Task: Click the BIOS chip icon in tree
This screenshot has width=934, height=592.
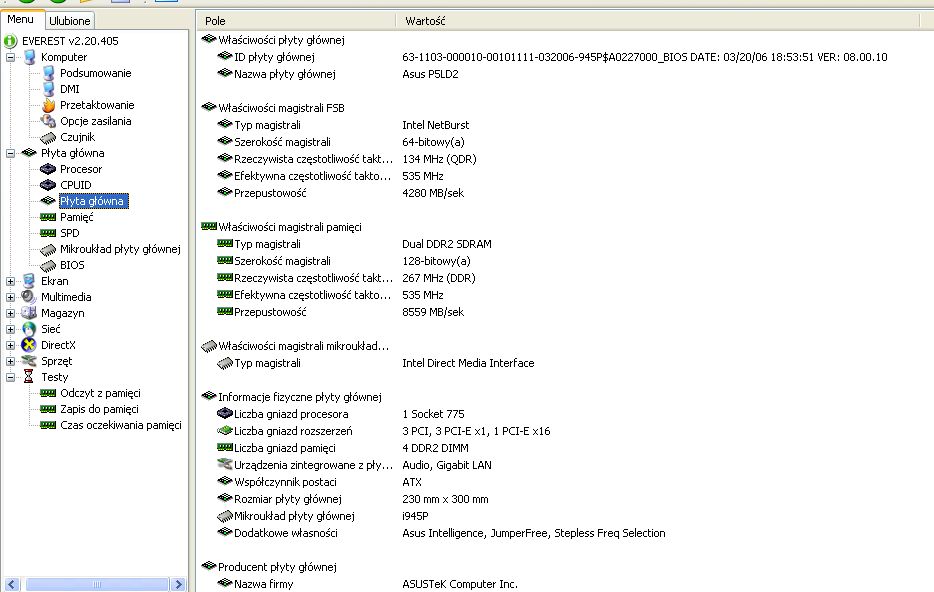Action: click(48, 266)
